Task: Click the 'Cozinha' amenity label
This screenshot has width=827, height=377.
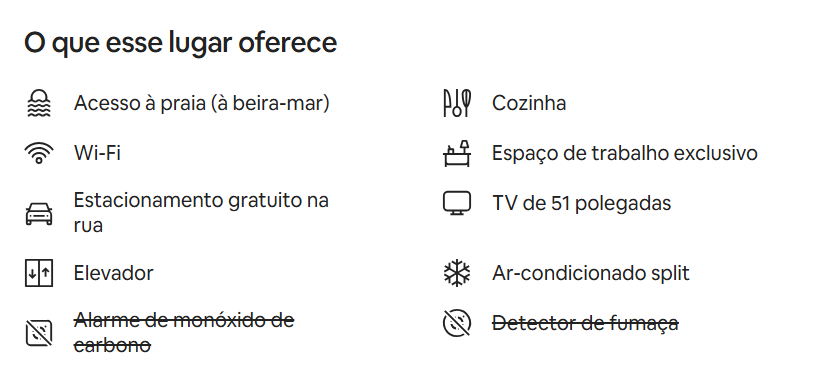Action: (x=529, y=103)
